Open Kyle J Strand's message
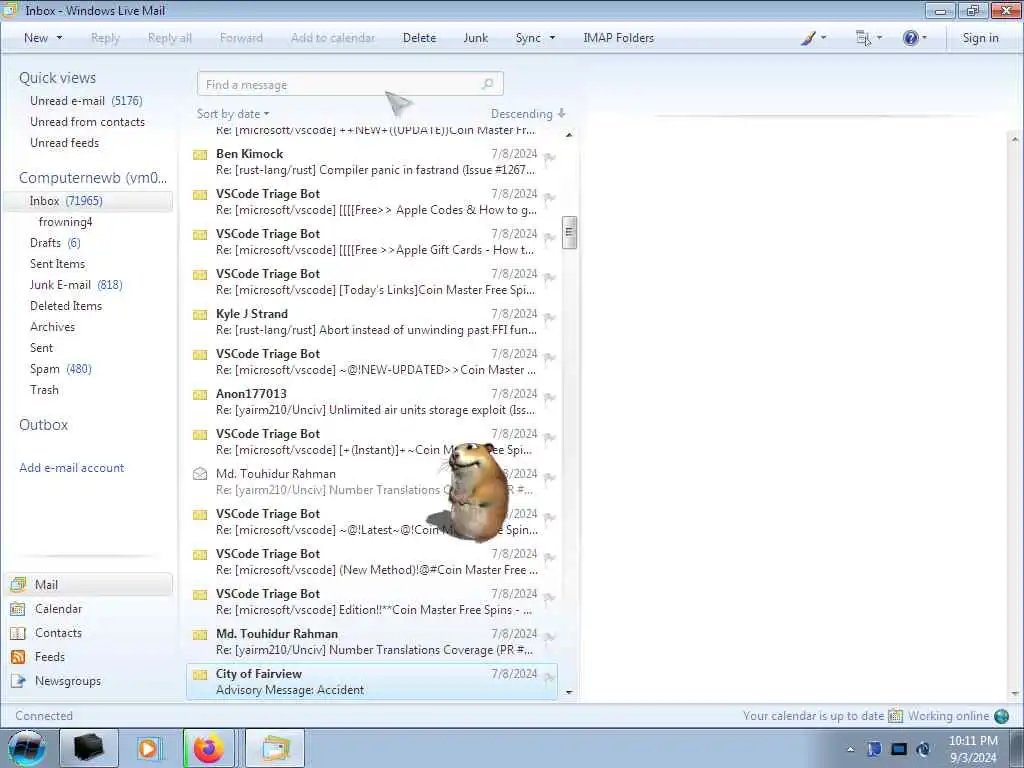 372,322
